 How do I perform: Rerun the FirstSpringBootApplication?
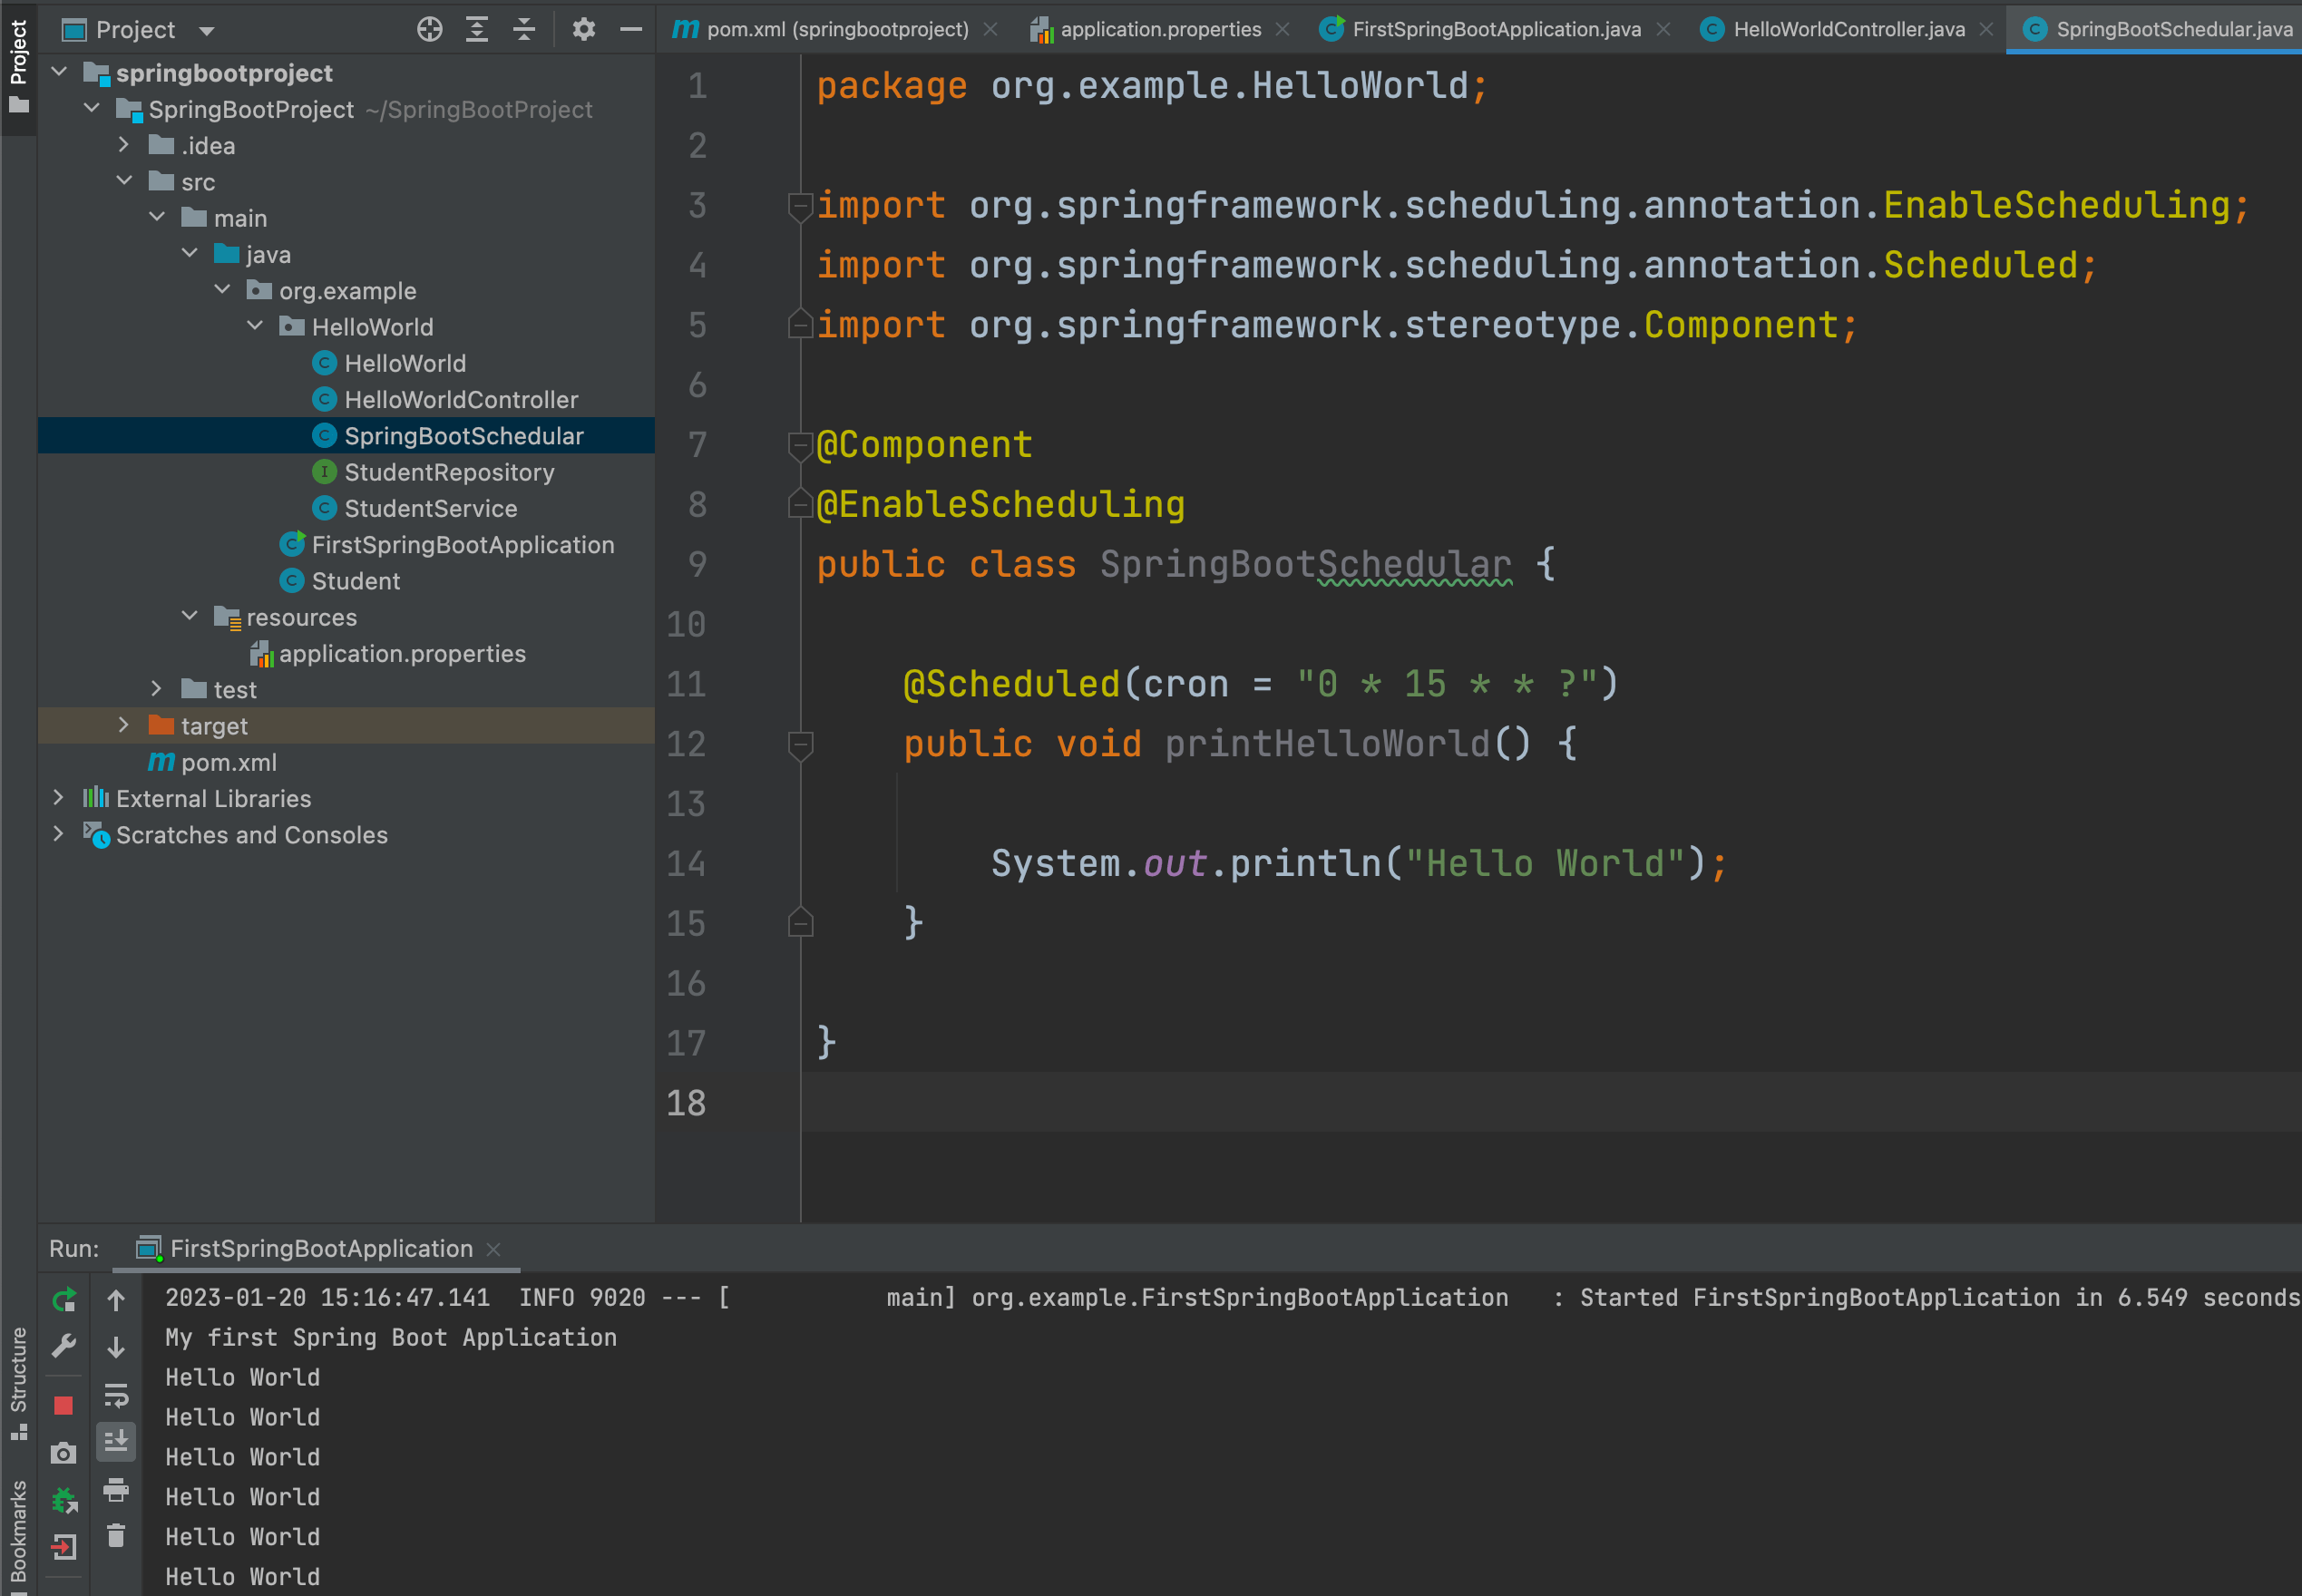coord(63,1297)
